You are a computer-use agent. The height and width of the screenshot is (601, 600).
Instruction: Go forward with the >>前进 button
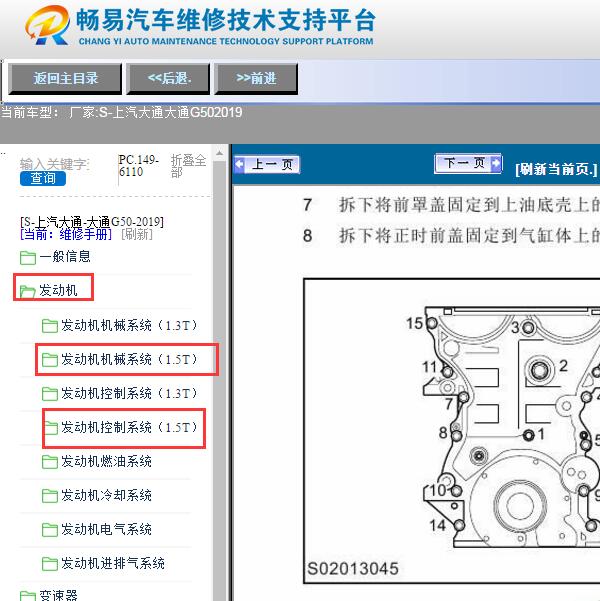click(256, 79)
